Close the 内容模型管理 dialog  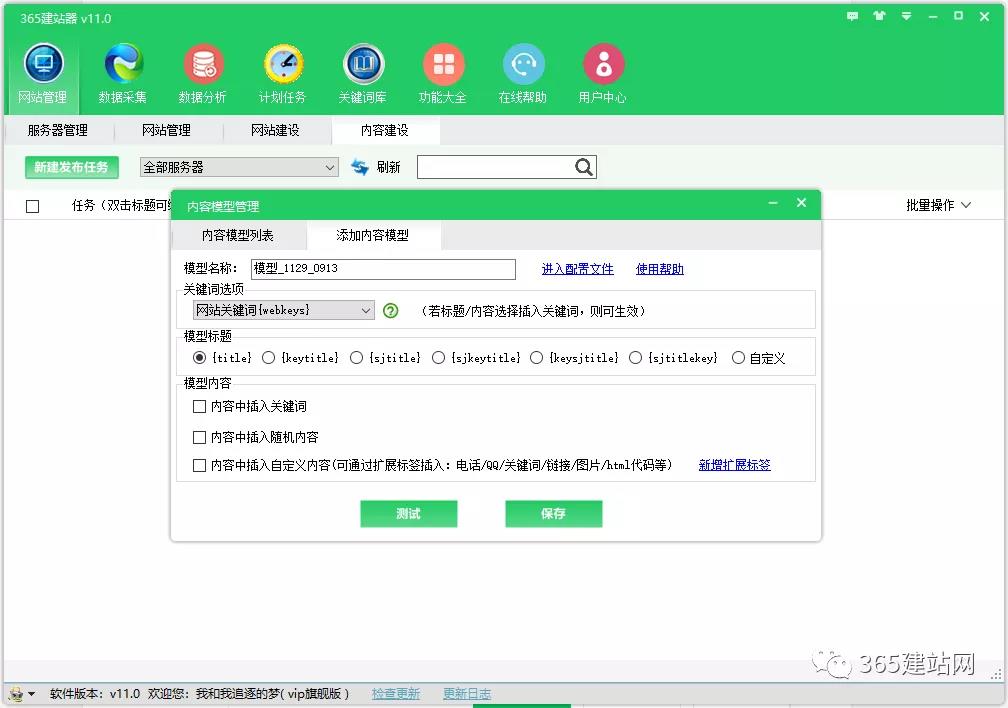(x=802, y=203)
